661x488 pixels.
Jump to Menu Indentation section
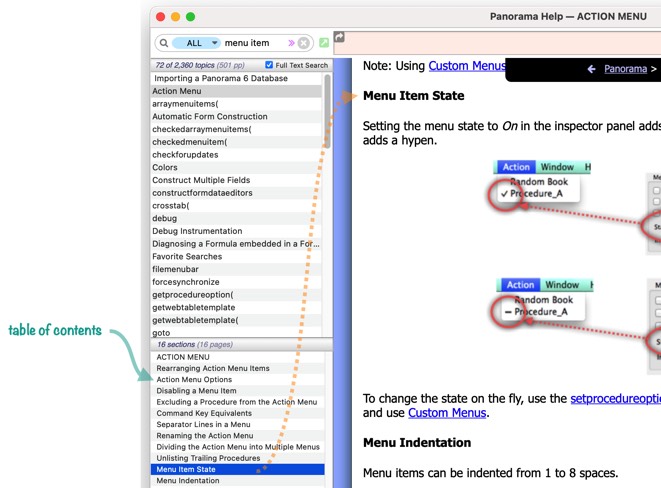pos(238,480)
